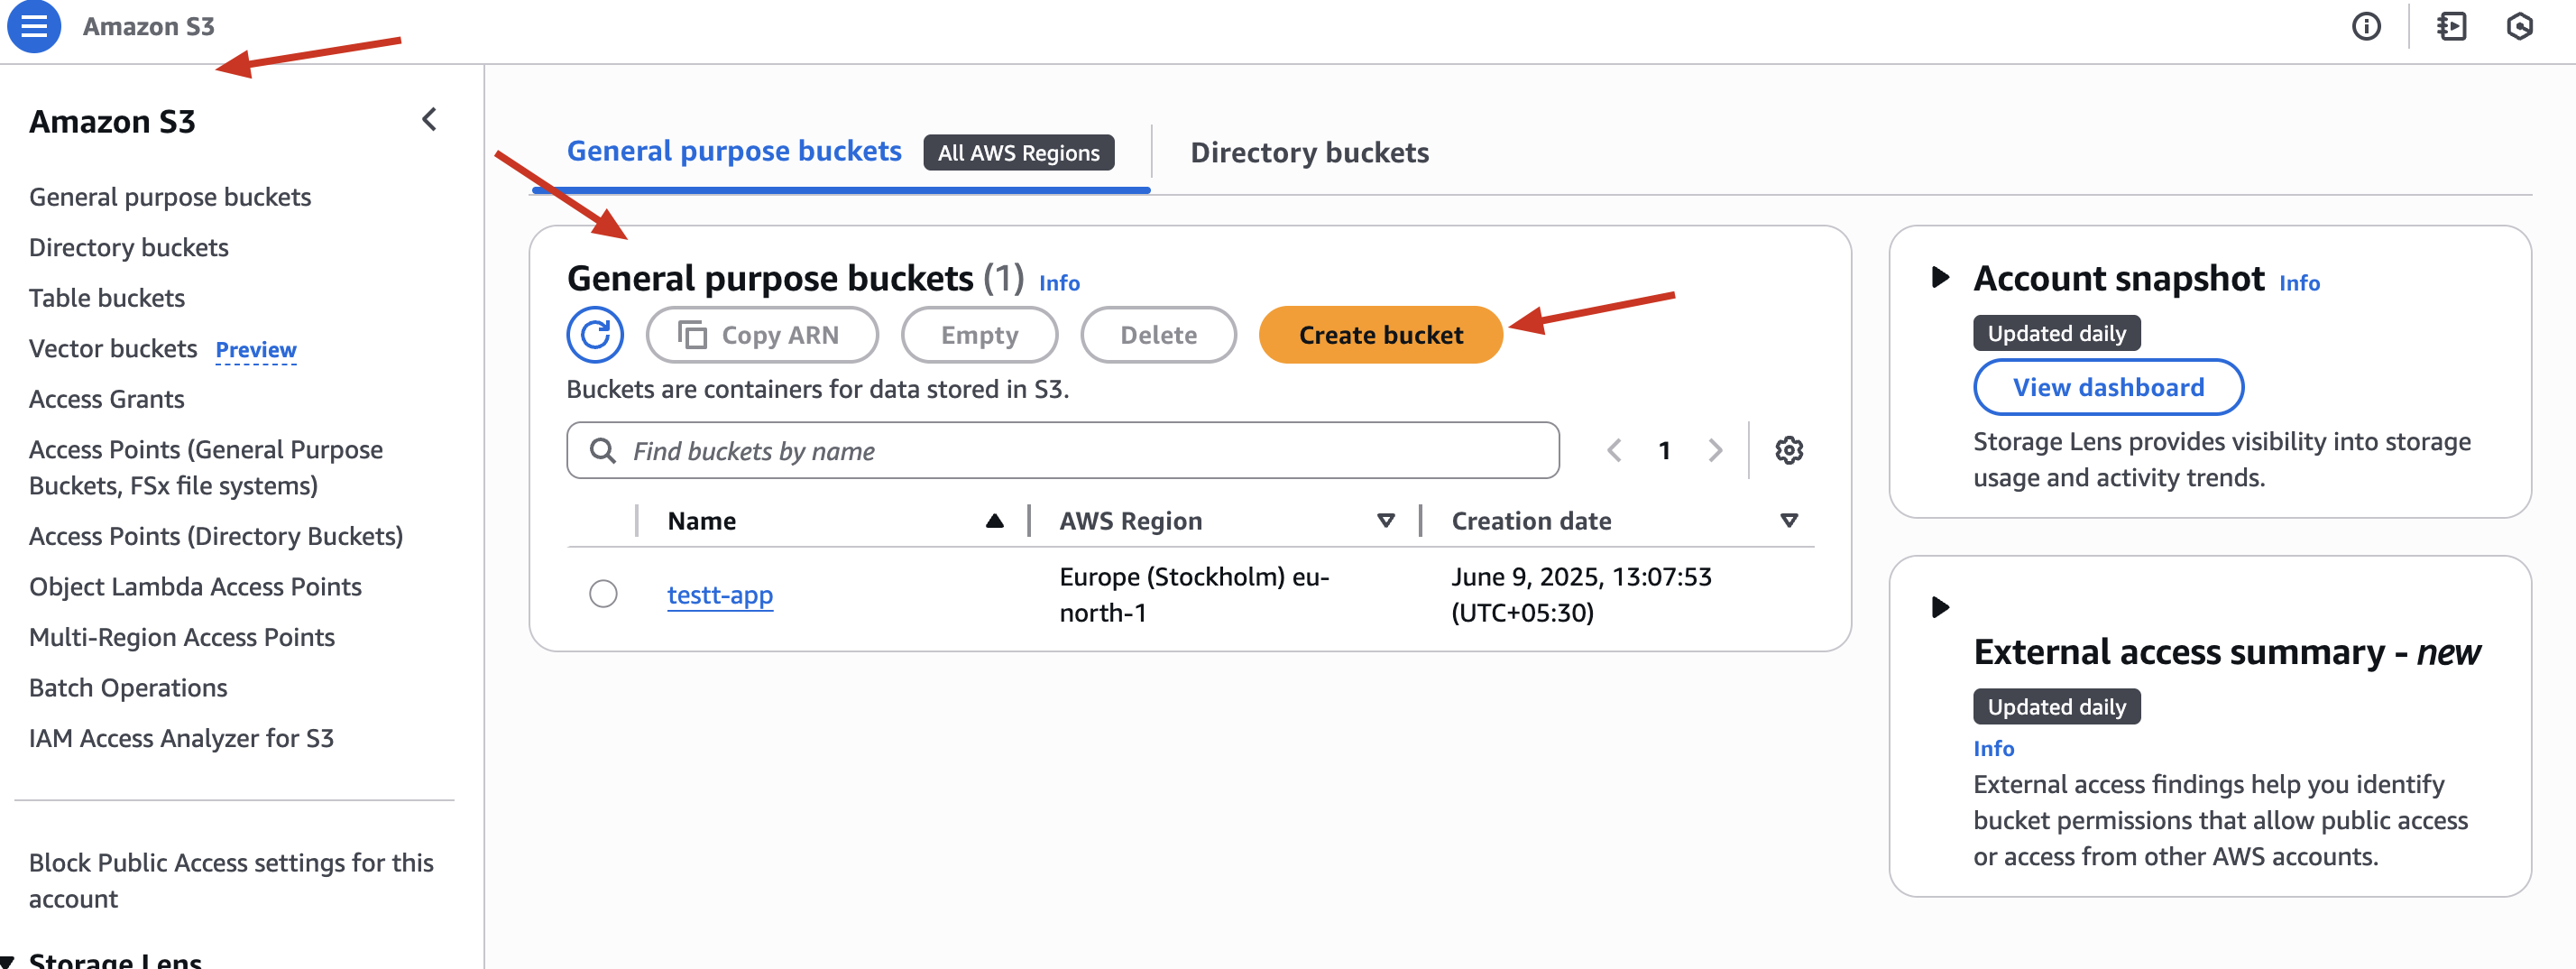Go to next page of buckets
Image resolution: width=2576 pixels, height=969 pixels.
(x=1716, y=451)
